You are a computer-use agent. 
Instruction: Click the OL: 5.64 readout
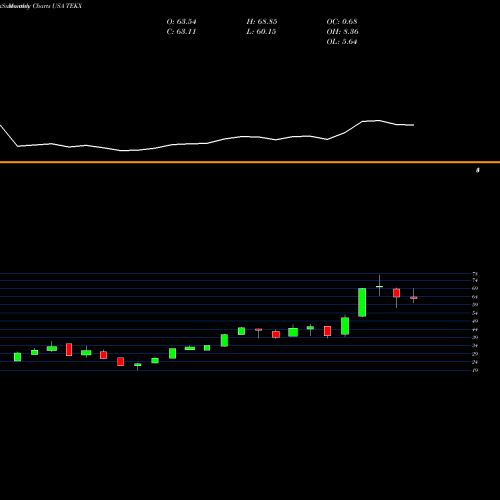[x=342, y=42]
